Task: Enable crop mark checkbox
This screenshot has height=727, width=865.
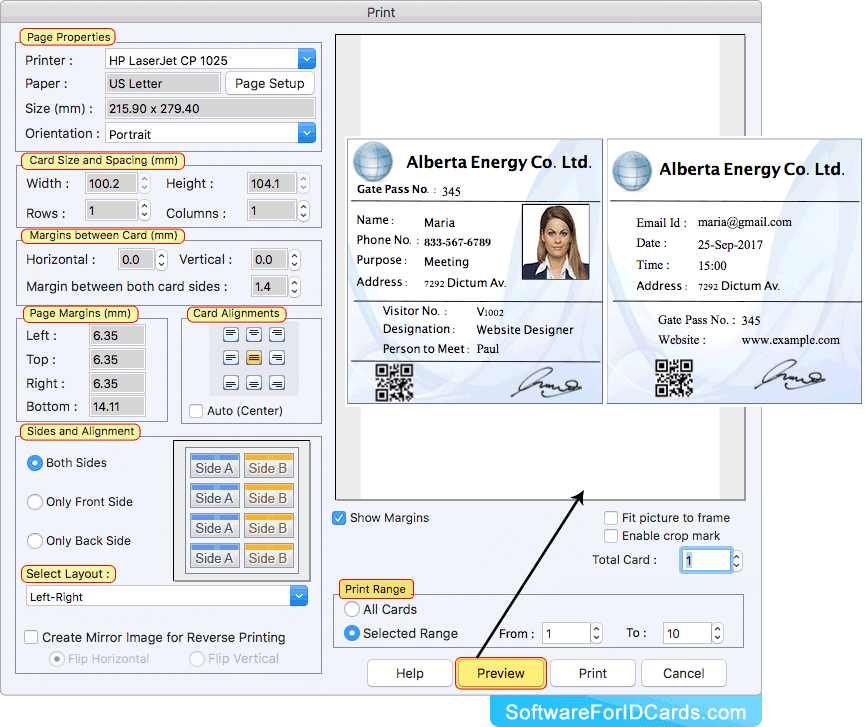Action: point(611,536)
